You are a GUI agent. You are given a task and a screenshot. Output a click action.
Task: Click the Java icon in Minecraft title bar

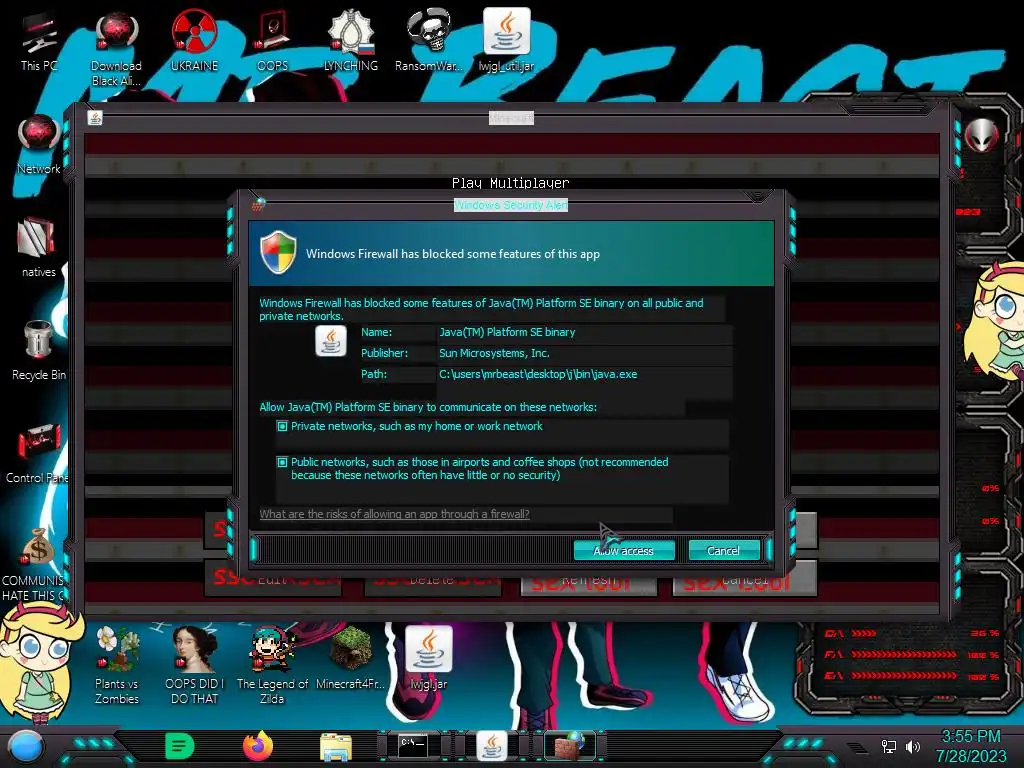[x=95, y=118]
